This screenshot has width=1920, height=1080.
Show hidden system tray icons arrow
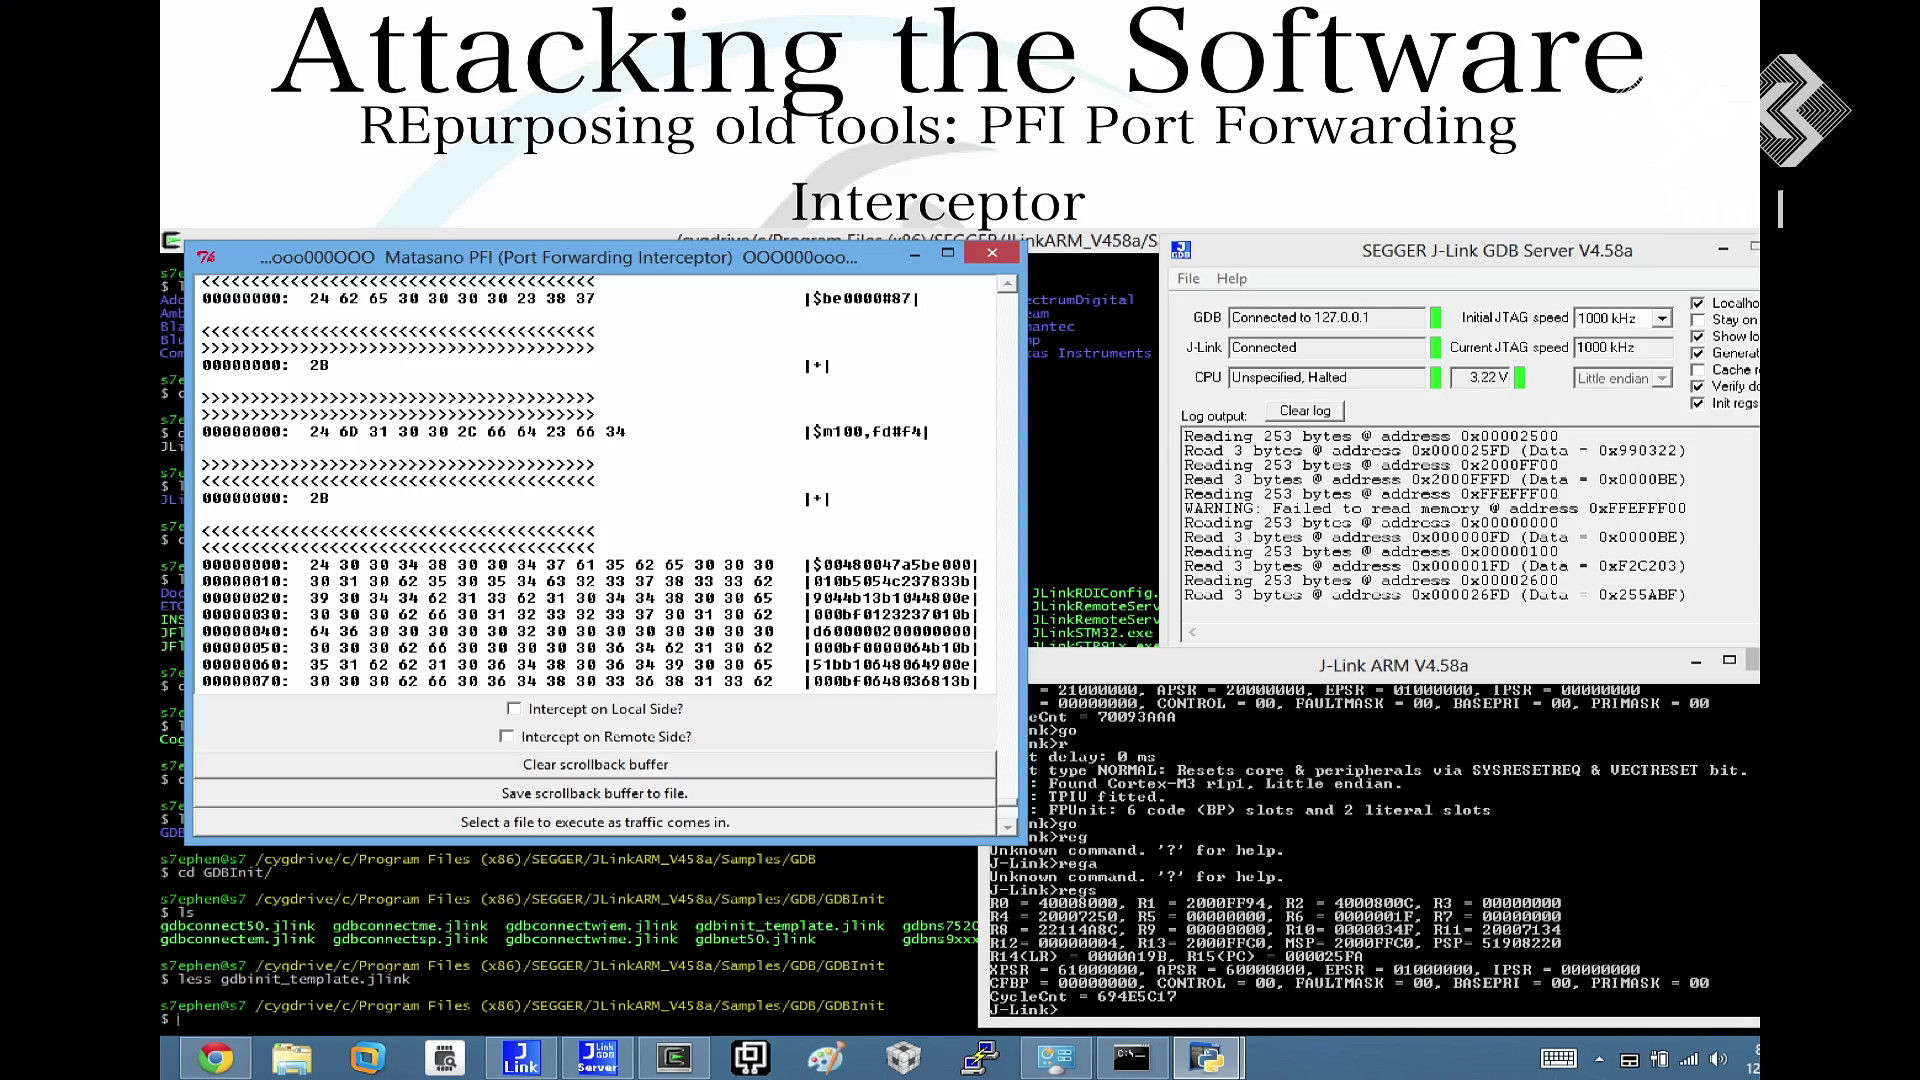click(x=1599, y=1059)
